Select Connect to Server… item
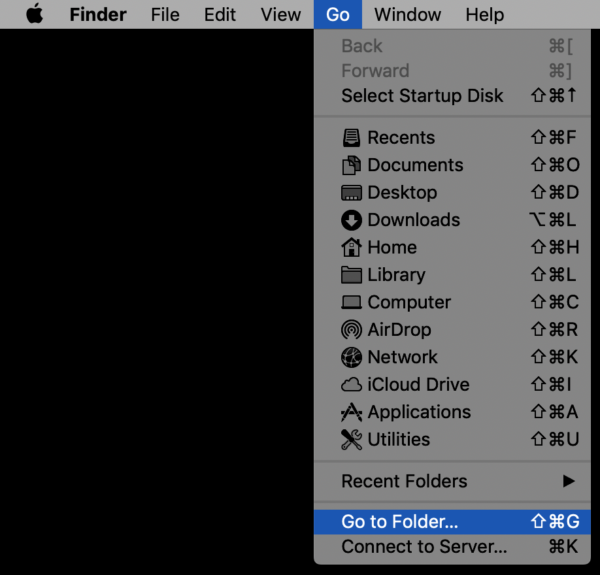 tap(452, 547)
